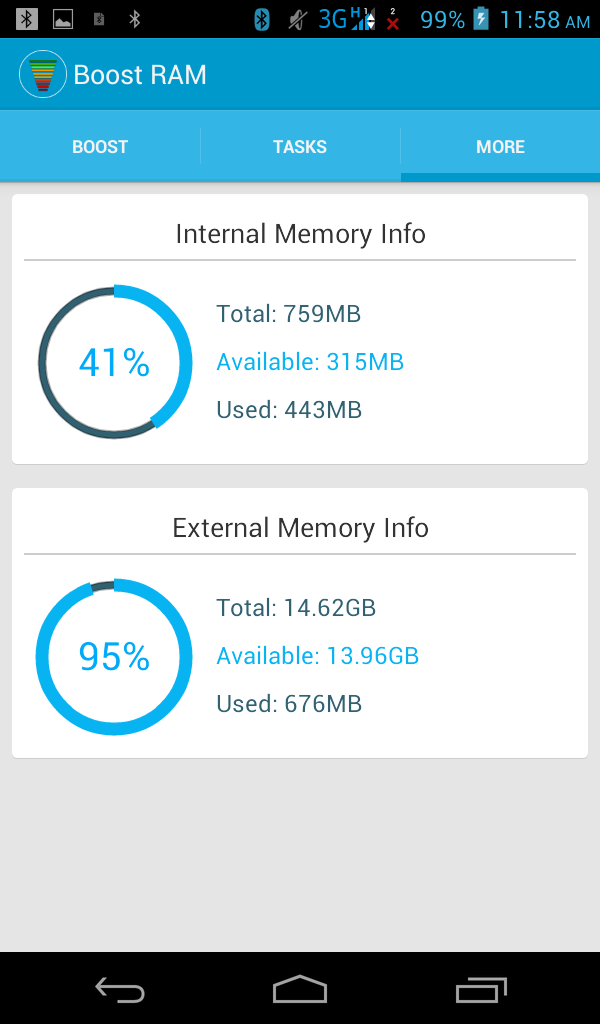The height and width of the screenshot is (1024, 600).
Task: Open recent apps via navigation icon
Action: coord(481,990)
